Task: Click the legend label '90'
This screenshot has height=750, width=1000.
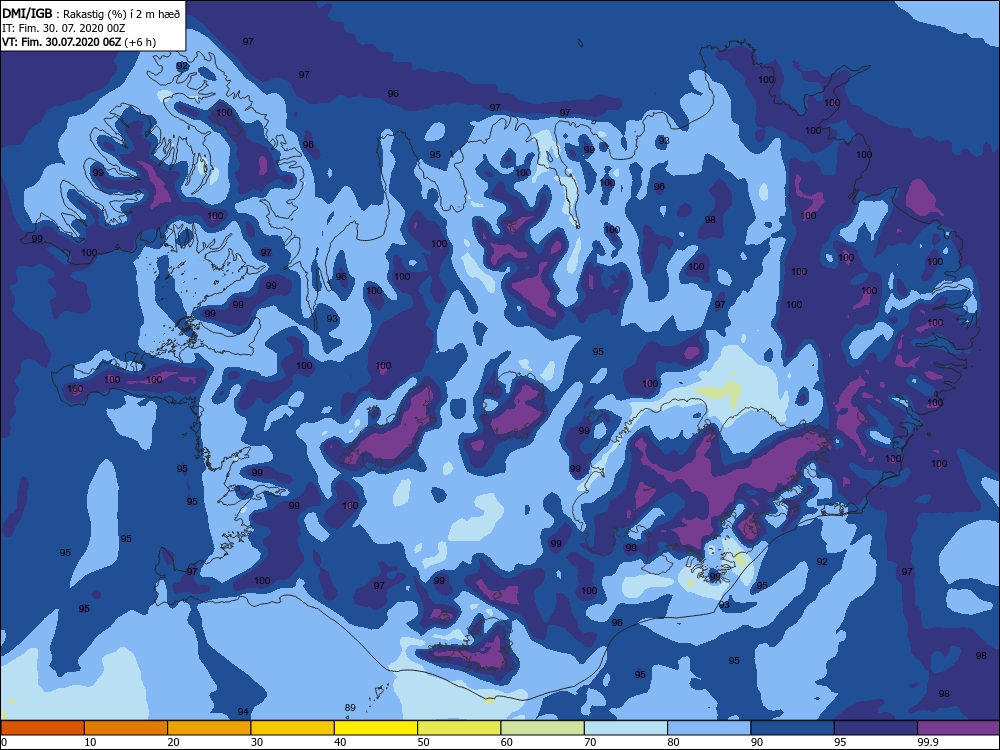Action: coord(757,742)
